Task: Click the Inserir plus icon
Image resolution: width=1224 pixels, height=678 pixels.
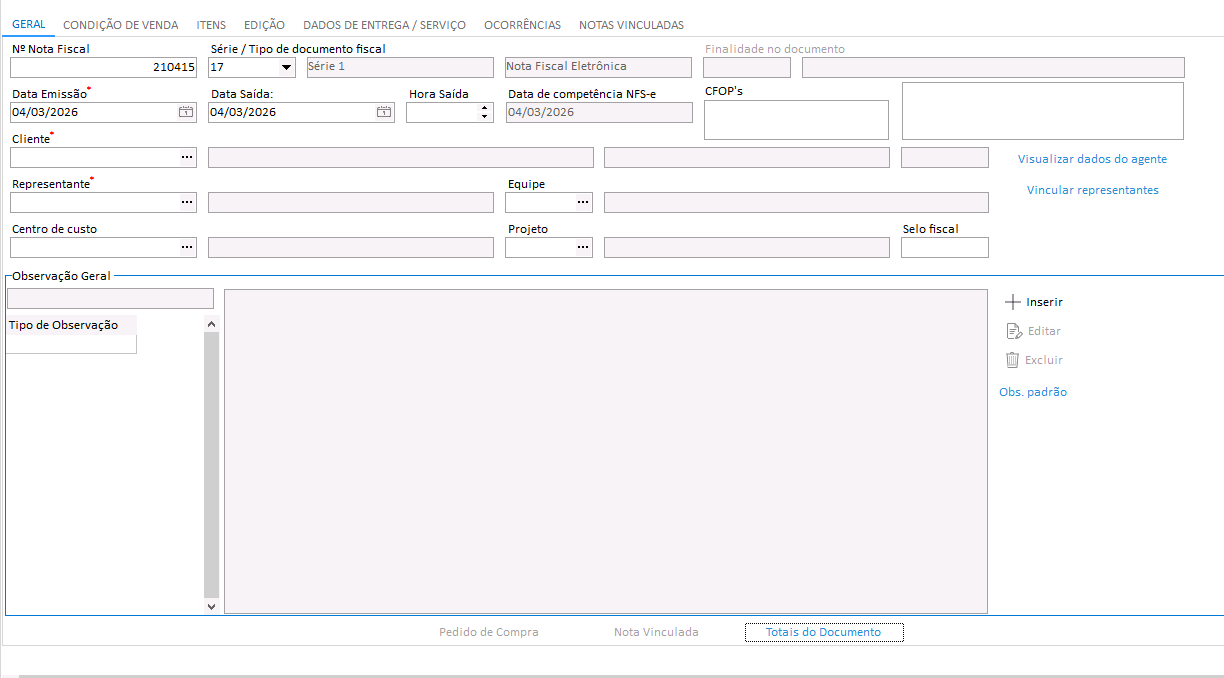Action: point(1013,302)
